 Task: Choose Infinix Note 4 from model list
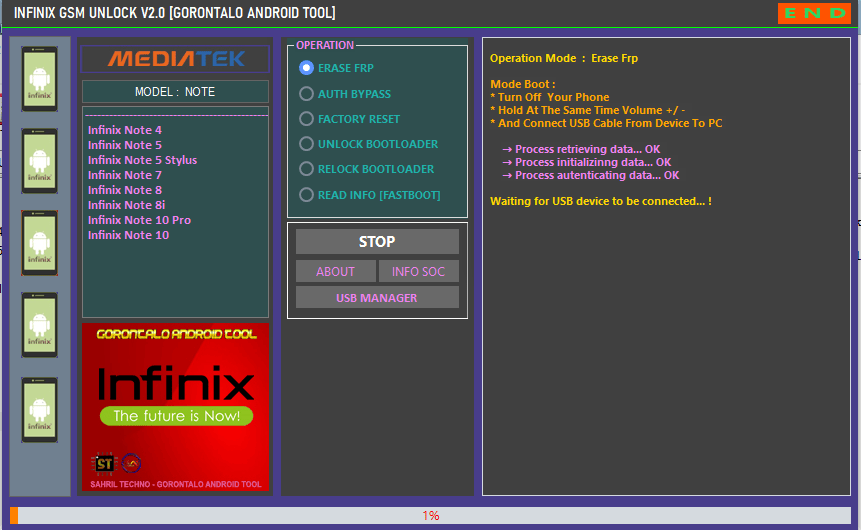click(125, 130)
